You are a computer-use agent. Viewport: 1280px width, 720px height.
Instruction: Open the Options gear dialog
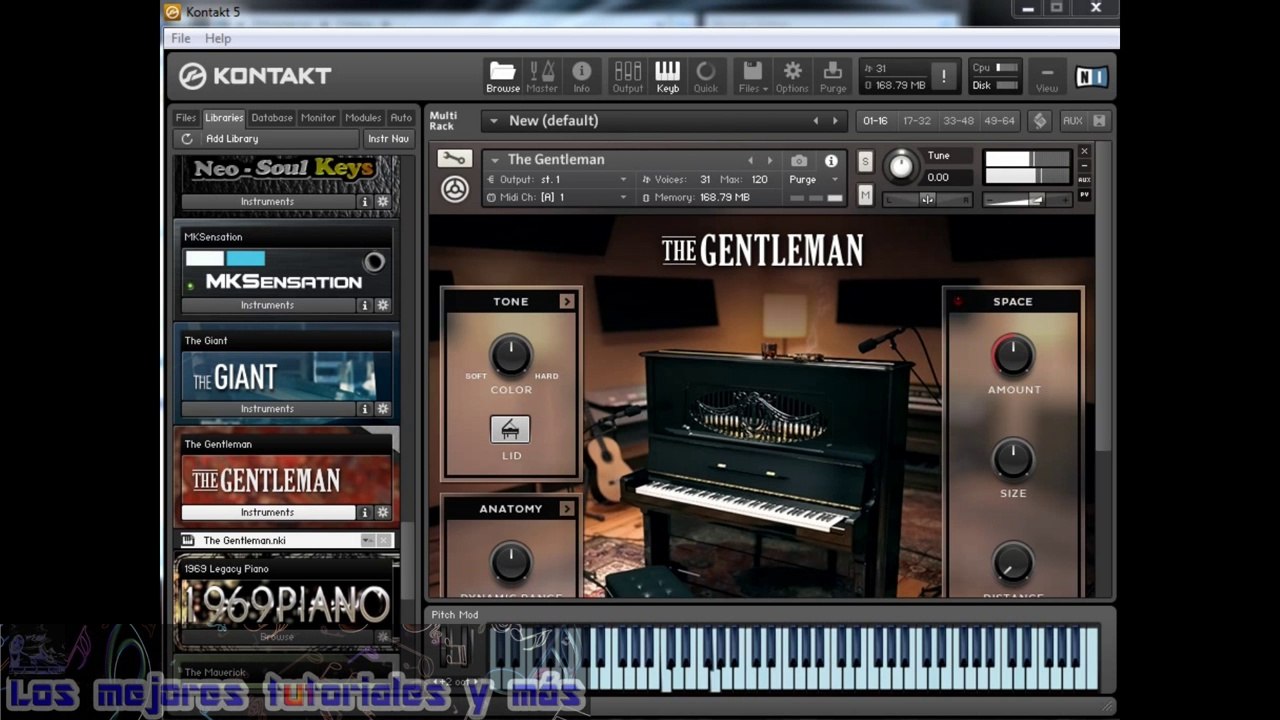coord(792,76)
